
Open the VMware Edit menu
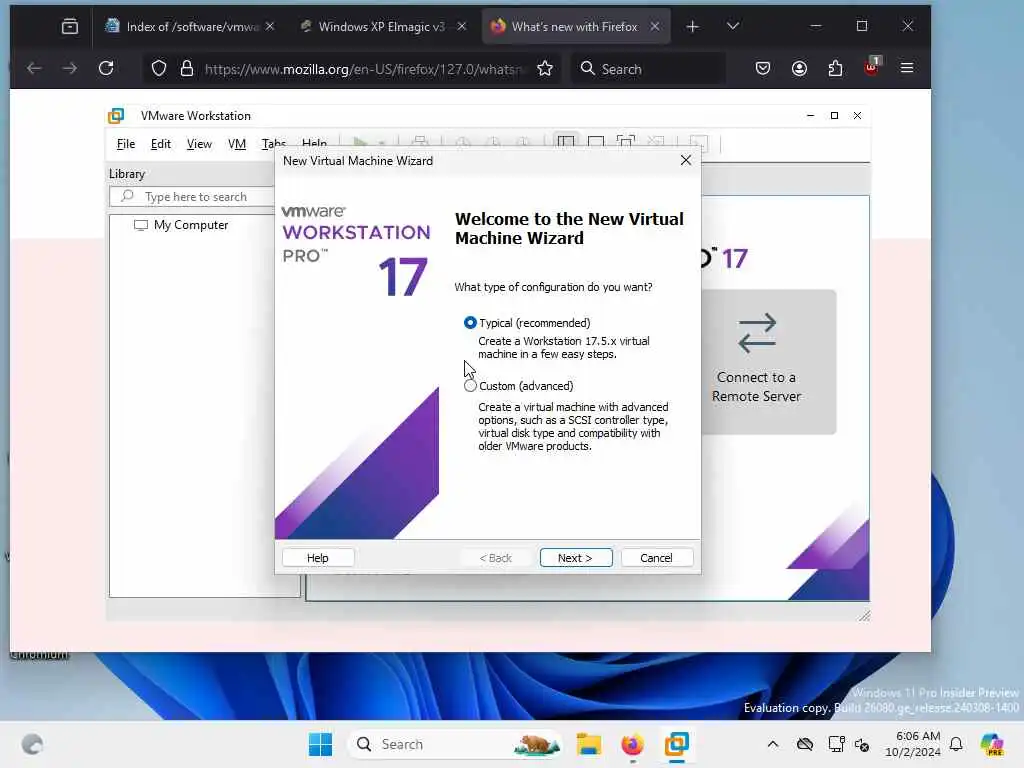(161, 144)
